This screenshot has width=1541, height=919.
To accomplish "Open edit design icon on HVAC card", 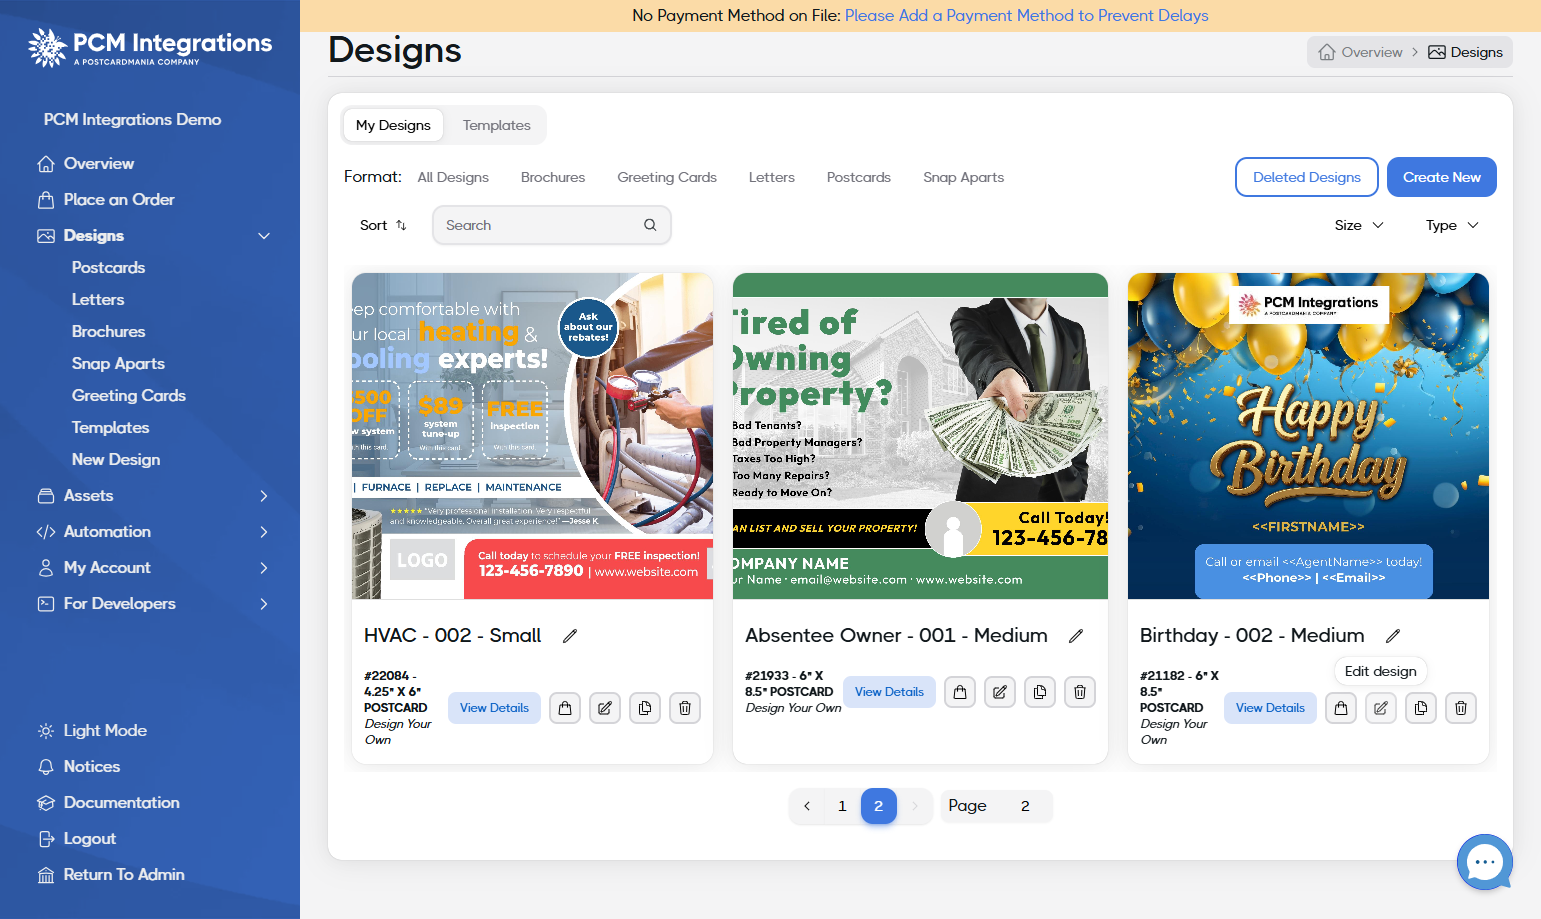I will (605, 708).
